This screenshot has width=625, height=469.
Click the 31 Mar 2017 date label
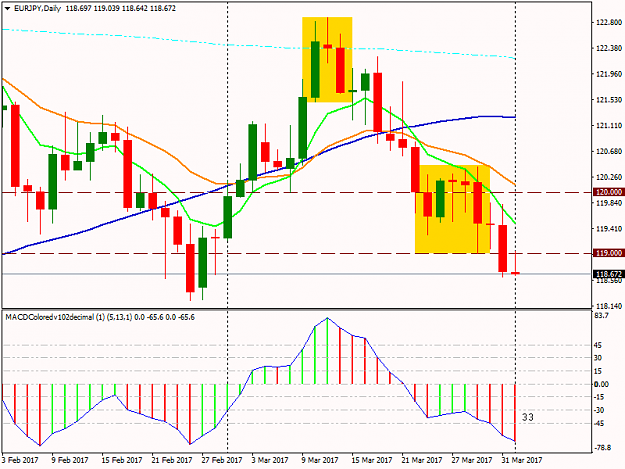(522, 460)
